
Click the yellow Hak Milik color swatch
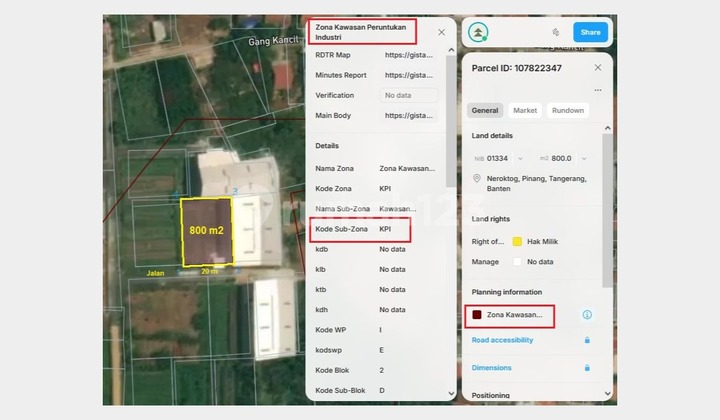click(517, 241)
